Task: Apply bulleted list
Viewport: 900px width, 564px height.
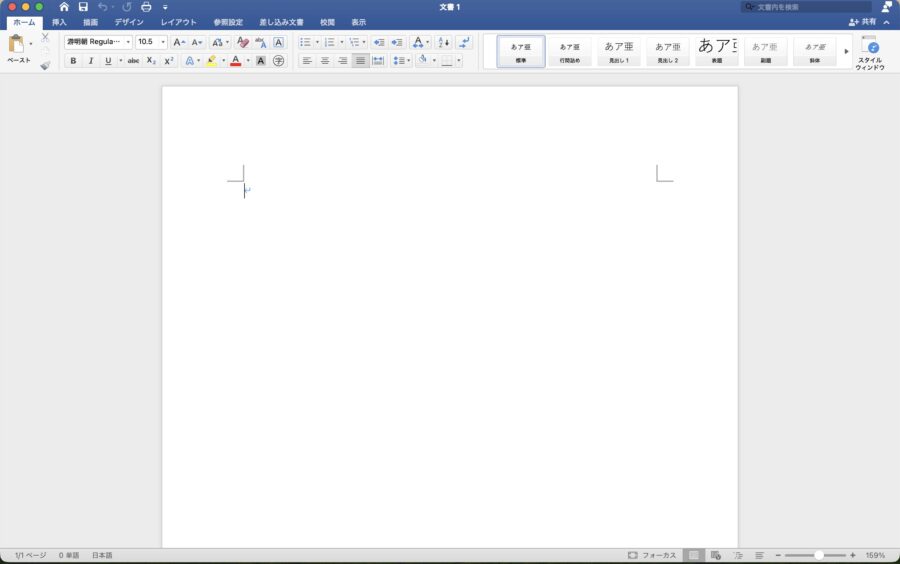Action: click(305, 42)
